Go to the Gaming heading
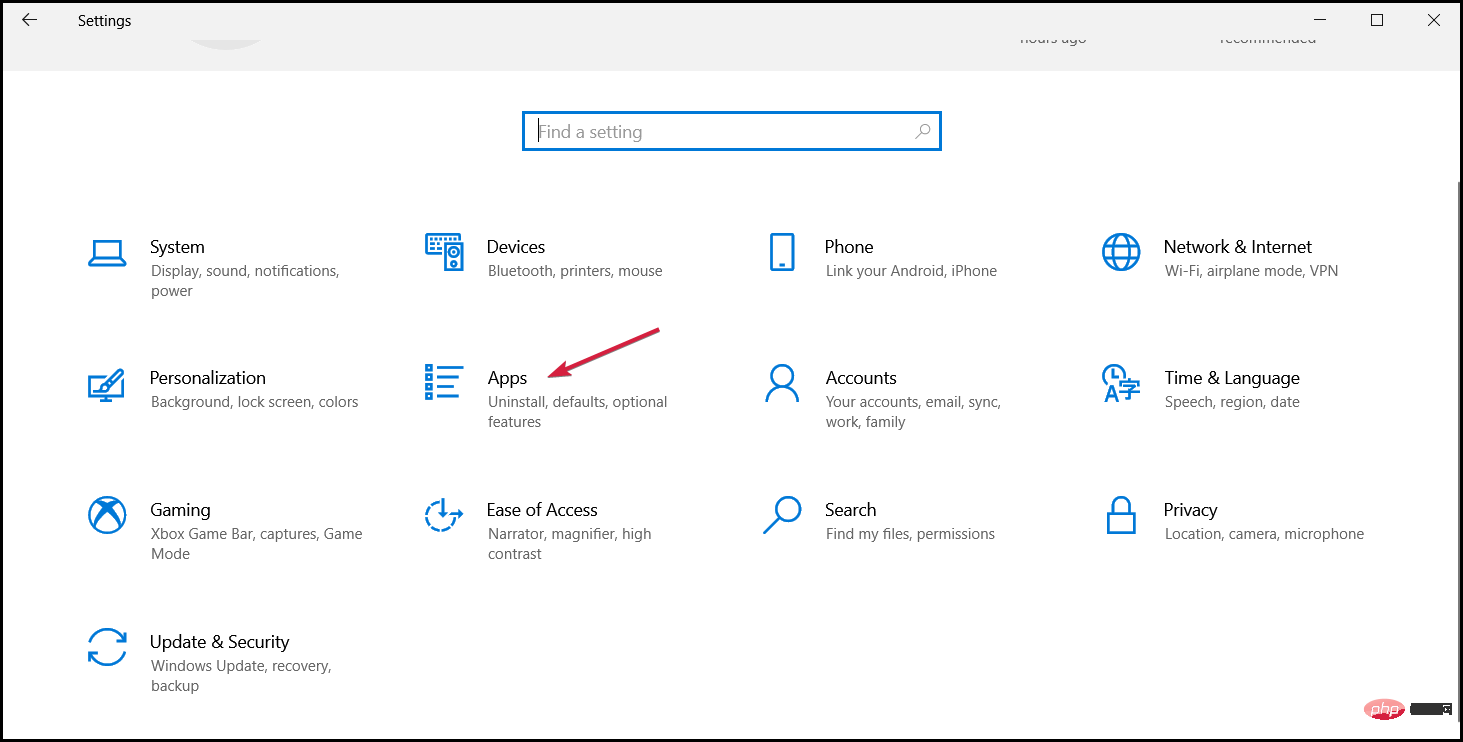1463x742 pixels. (x=180, y=510)
